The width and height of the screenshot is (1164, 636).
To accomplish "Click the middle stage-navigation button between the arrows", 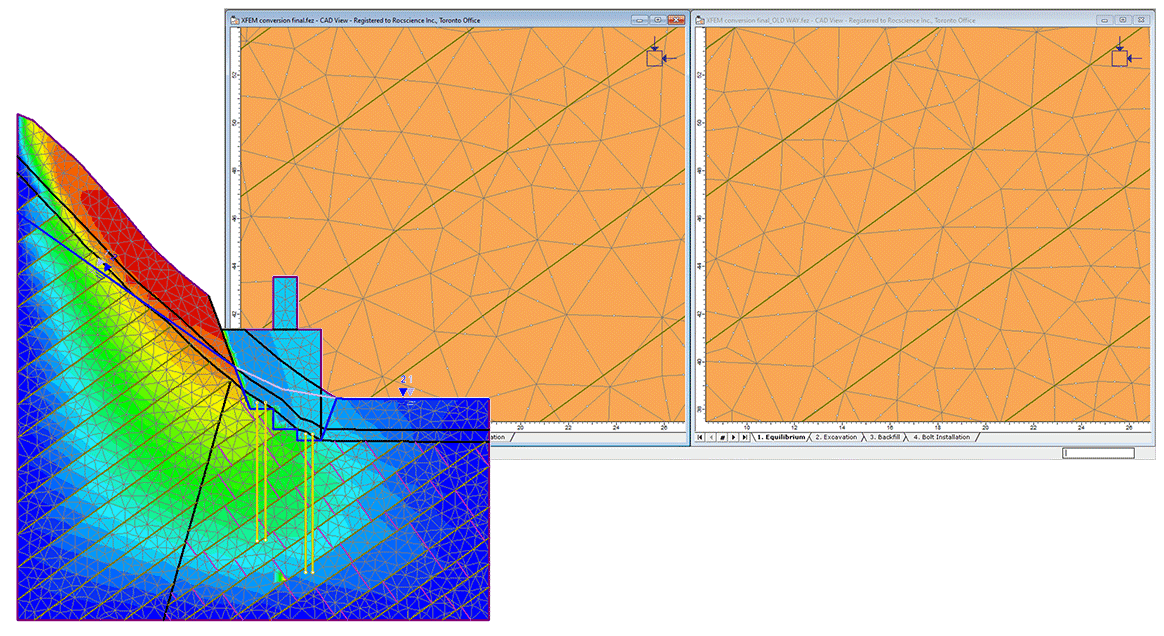I will pyautogui.click(x=722, y=437).
